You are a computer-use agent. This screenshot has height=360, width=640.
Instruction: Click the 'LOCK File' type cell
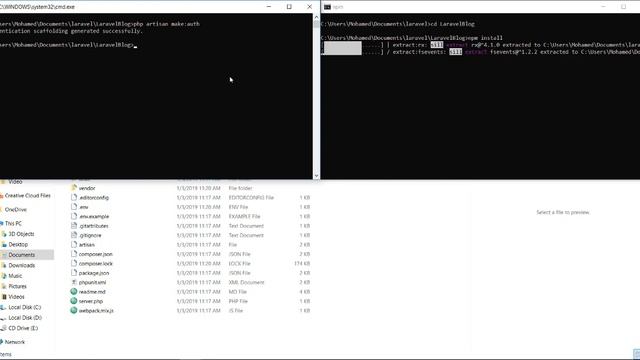[x=240, y=263]
